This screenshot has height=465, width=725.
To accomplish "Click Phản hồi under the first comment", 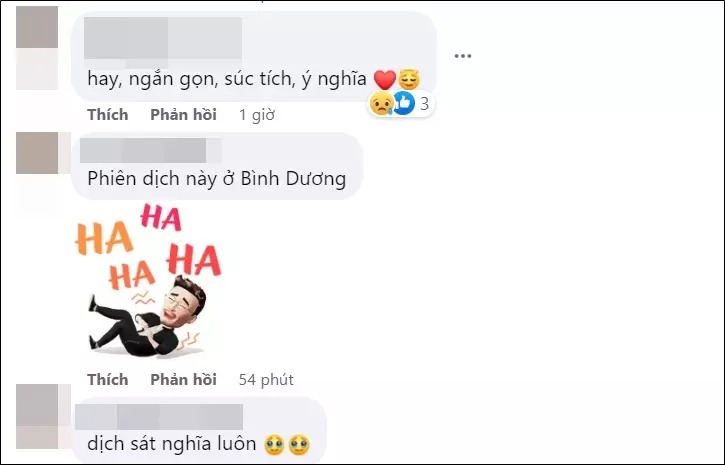I will 183,114.
